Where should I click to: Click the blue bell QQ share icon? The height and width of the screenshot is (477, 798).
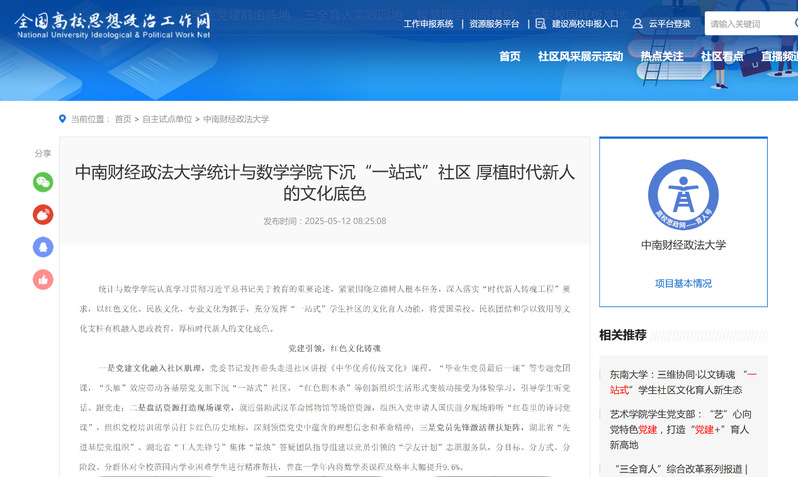[43, 247]
